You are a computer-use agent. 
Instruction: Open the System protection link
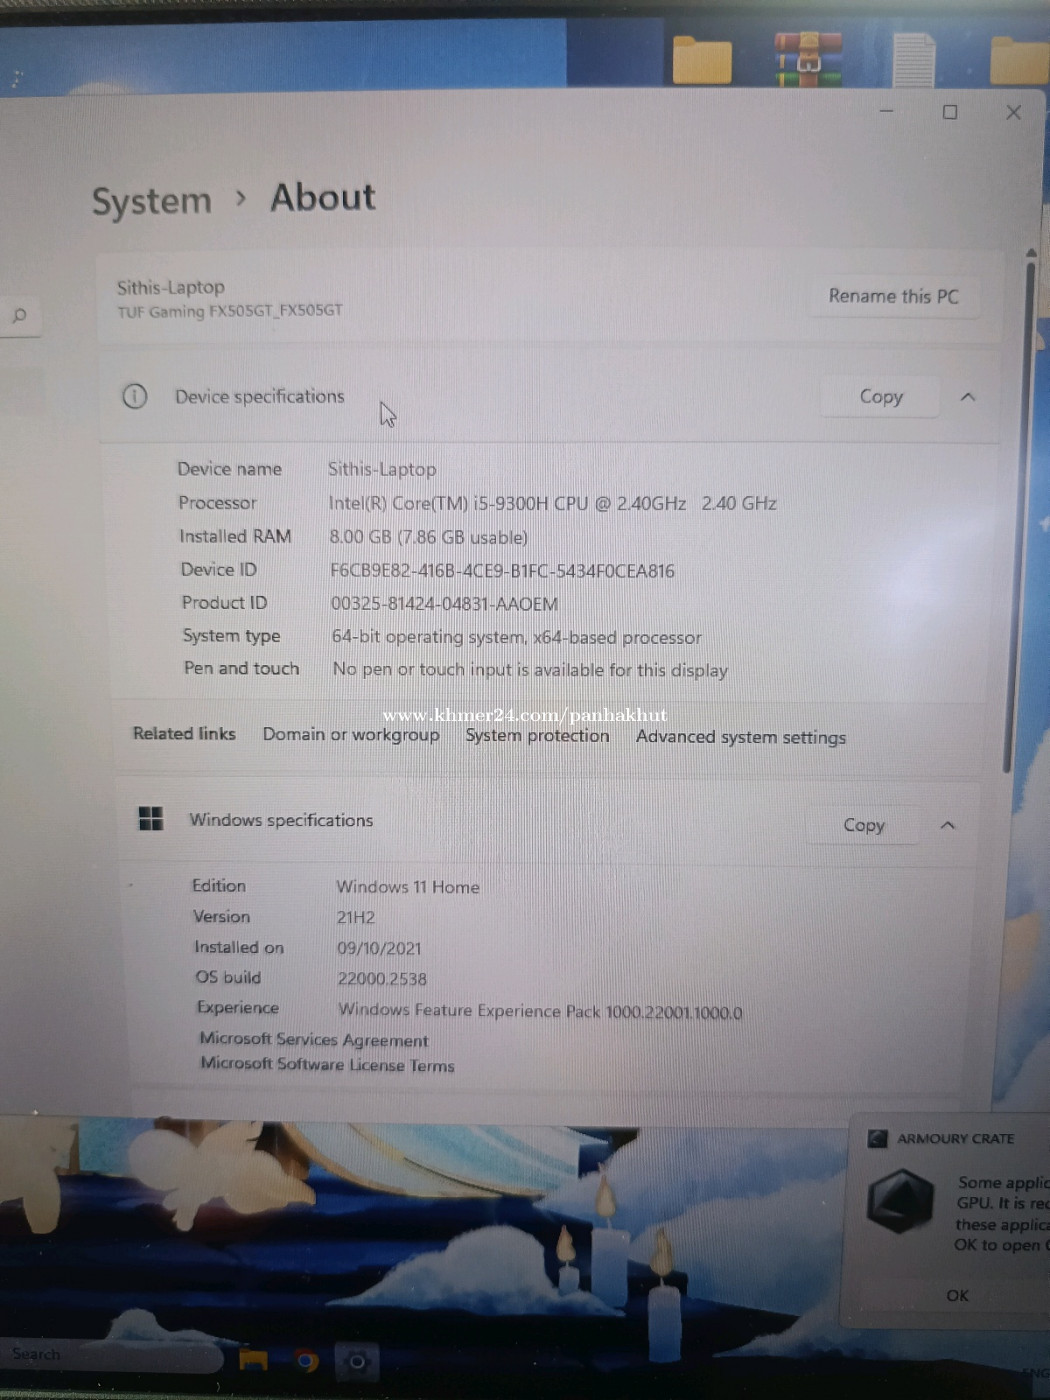click(x=537, y=736)
